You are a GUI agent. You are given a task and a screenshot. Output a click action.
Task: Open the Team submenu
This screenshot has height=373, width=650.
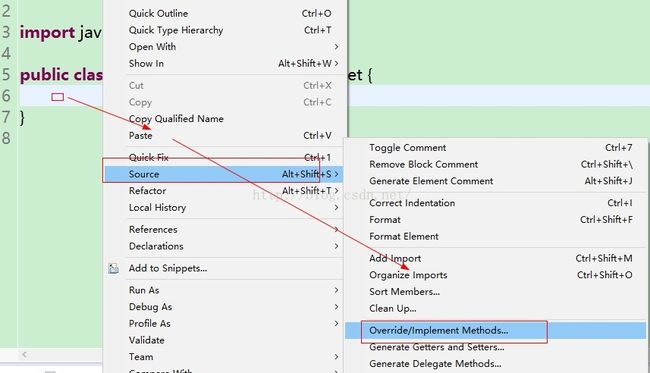(x=224, y=357)
